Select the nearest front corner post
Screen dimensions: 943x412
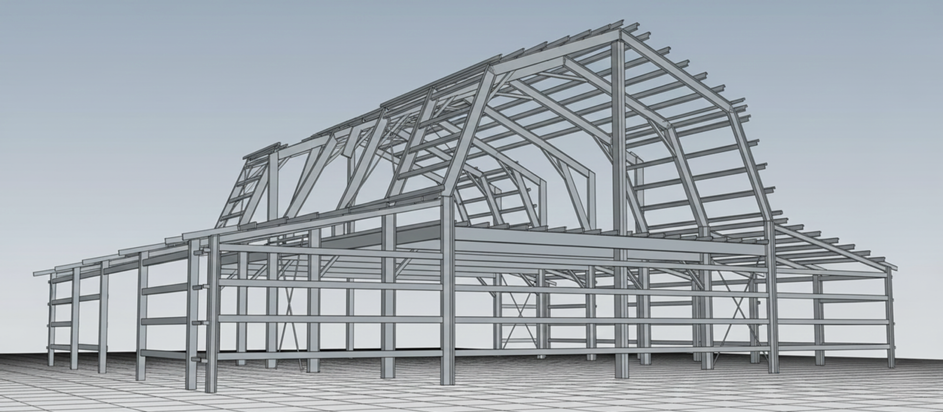(212, 320)
